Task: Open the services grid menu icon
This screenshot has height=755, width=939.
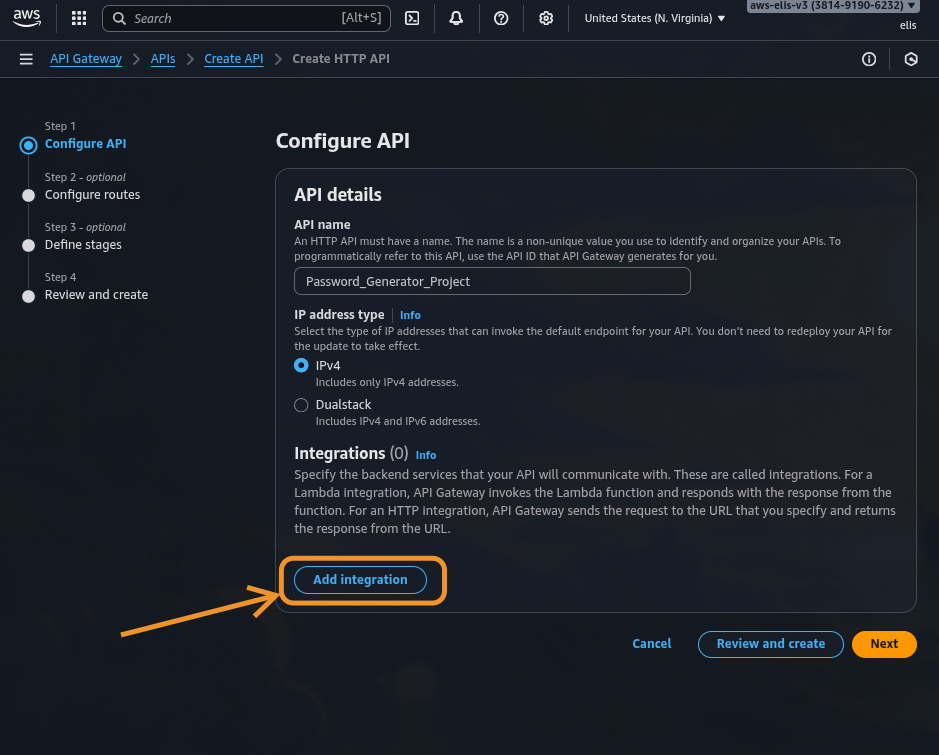Action: [x=79, y=18]
